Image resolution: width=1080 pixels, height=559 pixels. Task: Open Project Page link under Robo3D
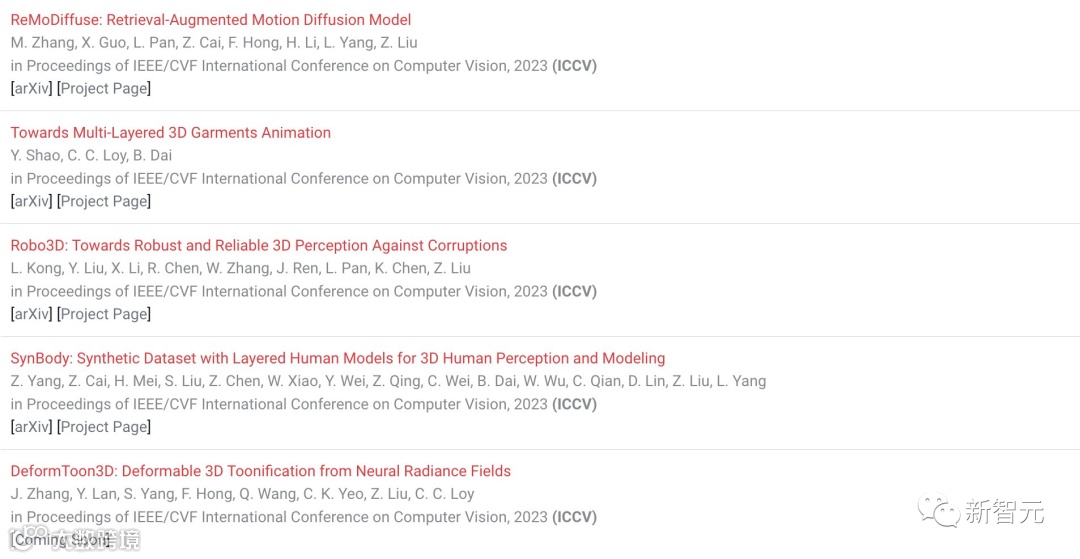[104, 314]
